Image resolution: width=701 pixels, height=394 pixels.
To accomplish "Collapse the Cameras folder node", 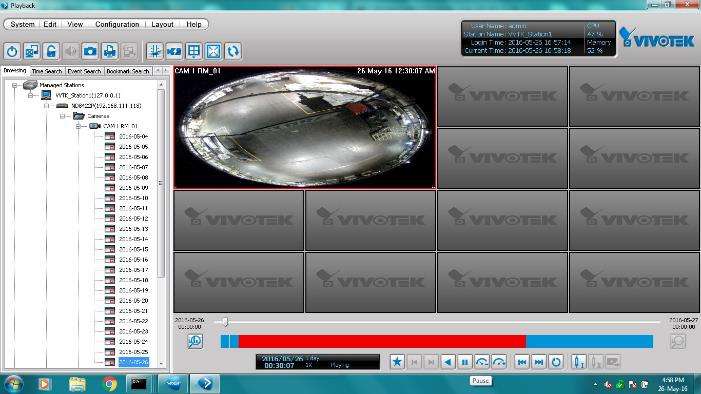I will pos(62,116).
